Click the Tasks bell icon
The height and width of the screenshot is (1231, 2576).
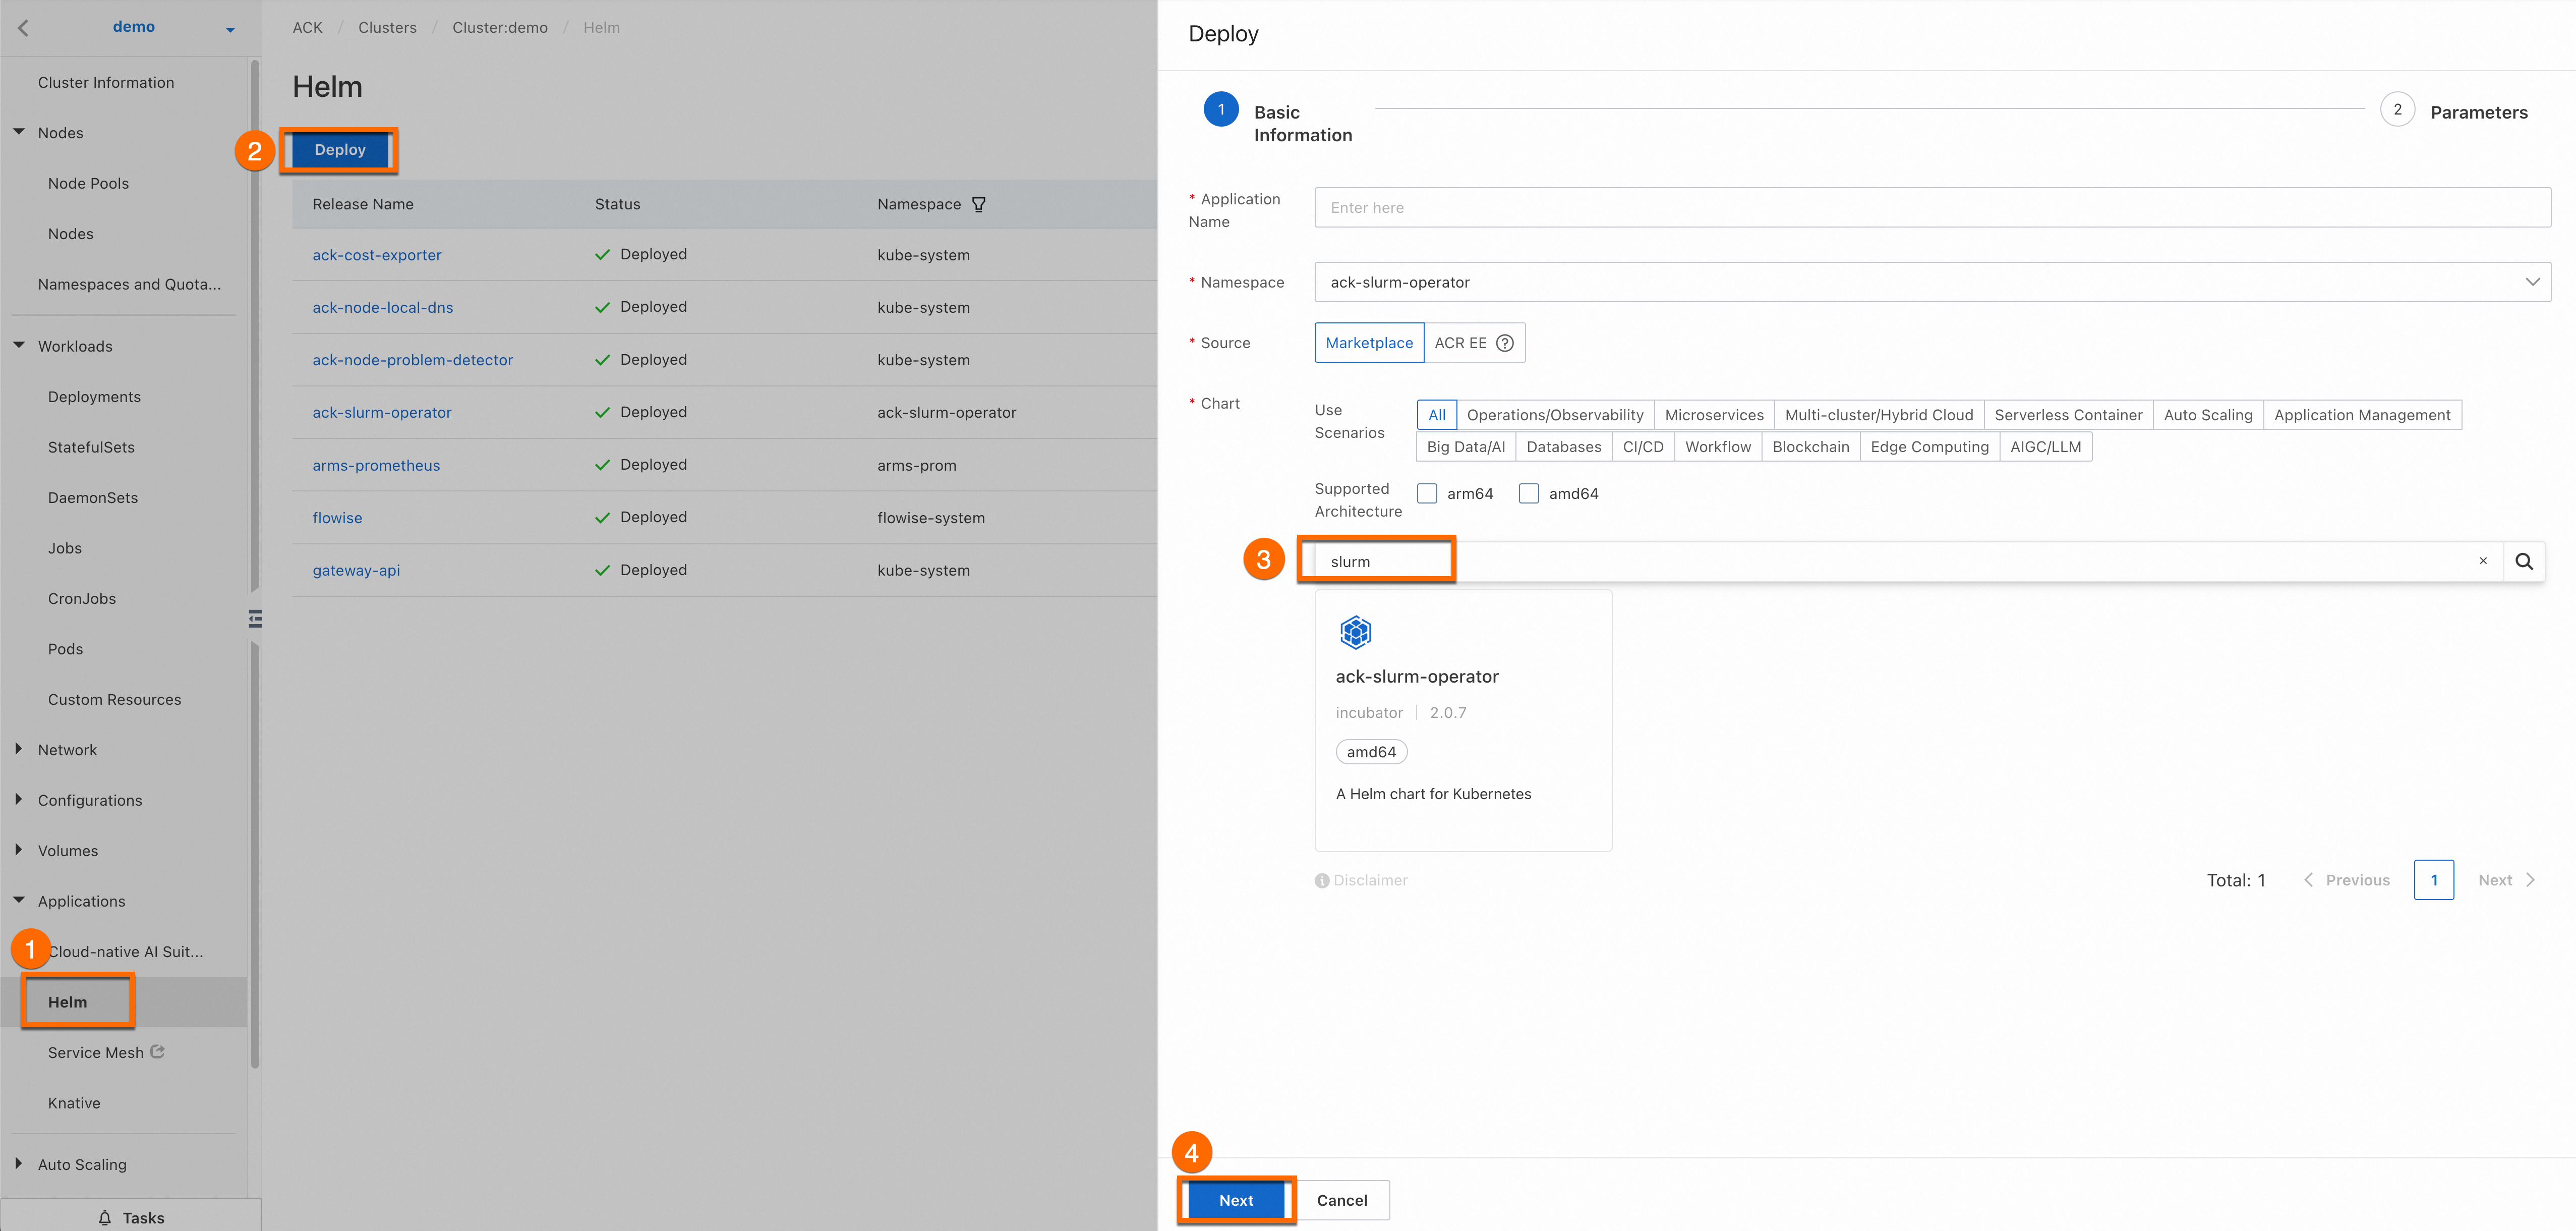pyautogui.click(x=105, y=1217)
